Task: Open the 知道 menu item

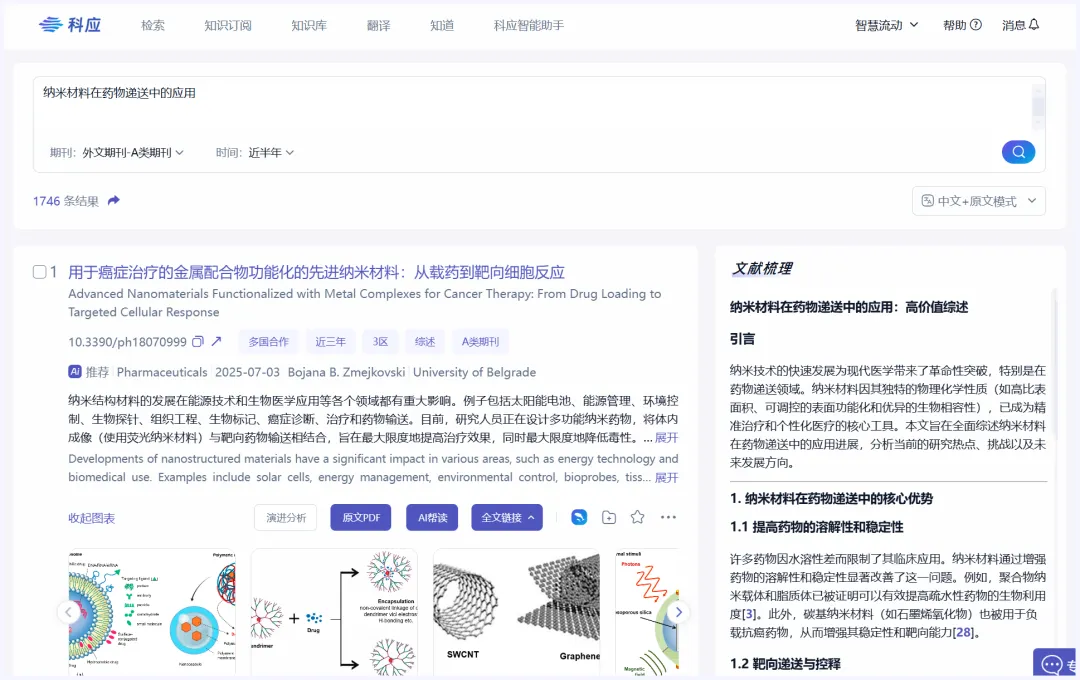Action: click(442, 25)
